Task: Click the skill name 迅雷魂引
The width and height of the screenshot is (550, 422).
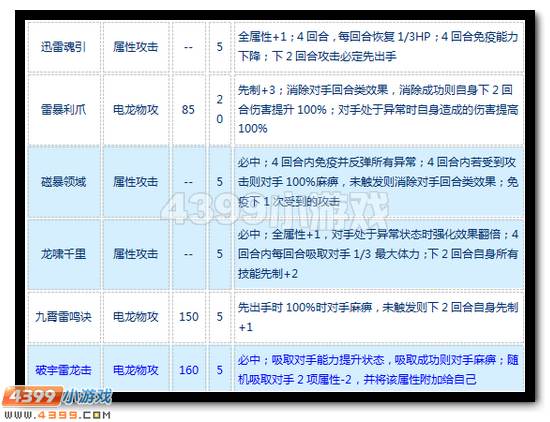Action: pyautogui.click(x=63, y=46)
